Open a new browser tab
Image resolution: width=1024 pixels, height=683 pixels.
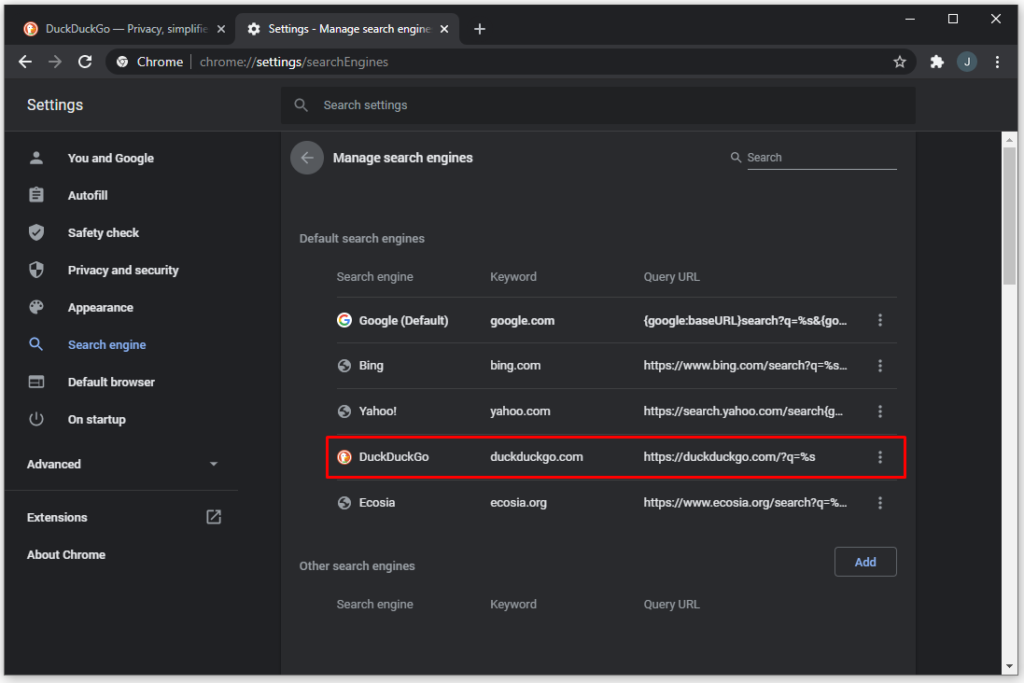479,28
